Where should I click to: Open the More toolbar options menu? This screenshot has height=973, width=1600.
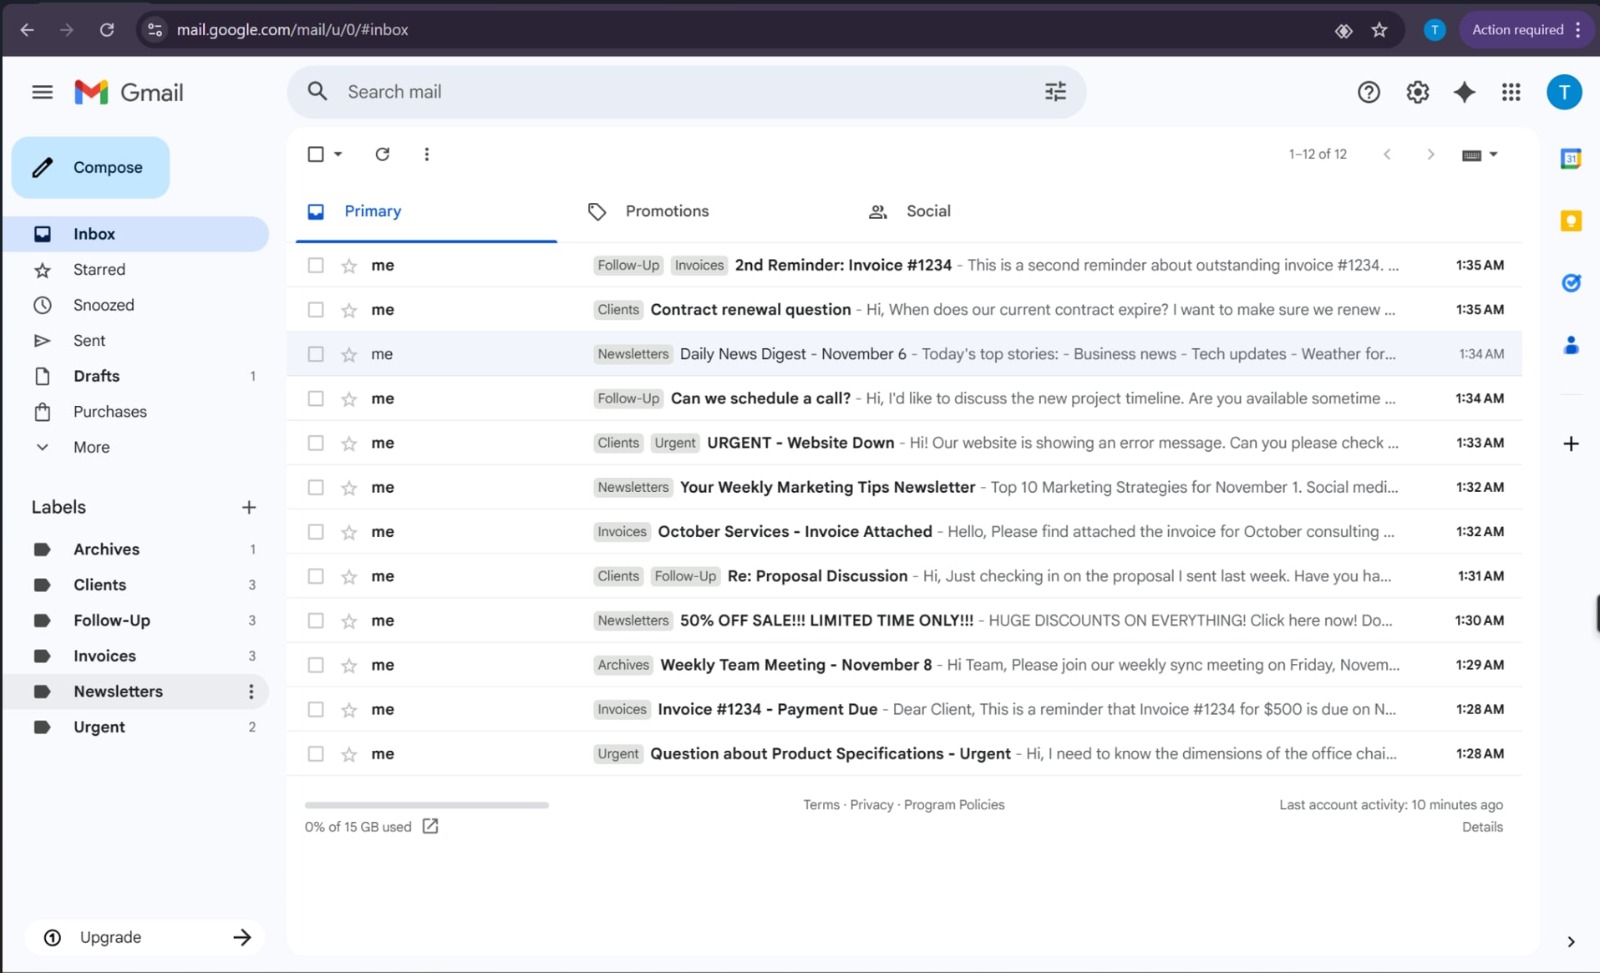[427, 154]
